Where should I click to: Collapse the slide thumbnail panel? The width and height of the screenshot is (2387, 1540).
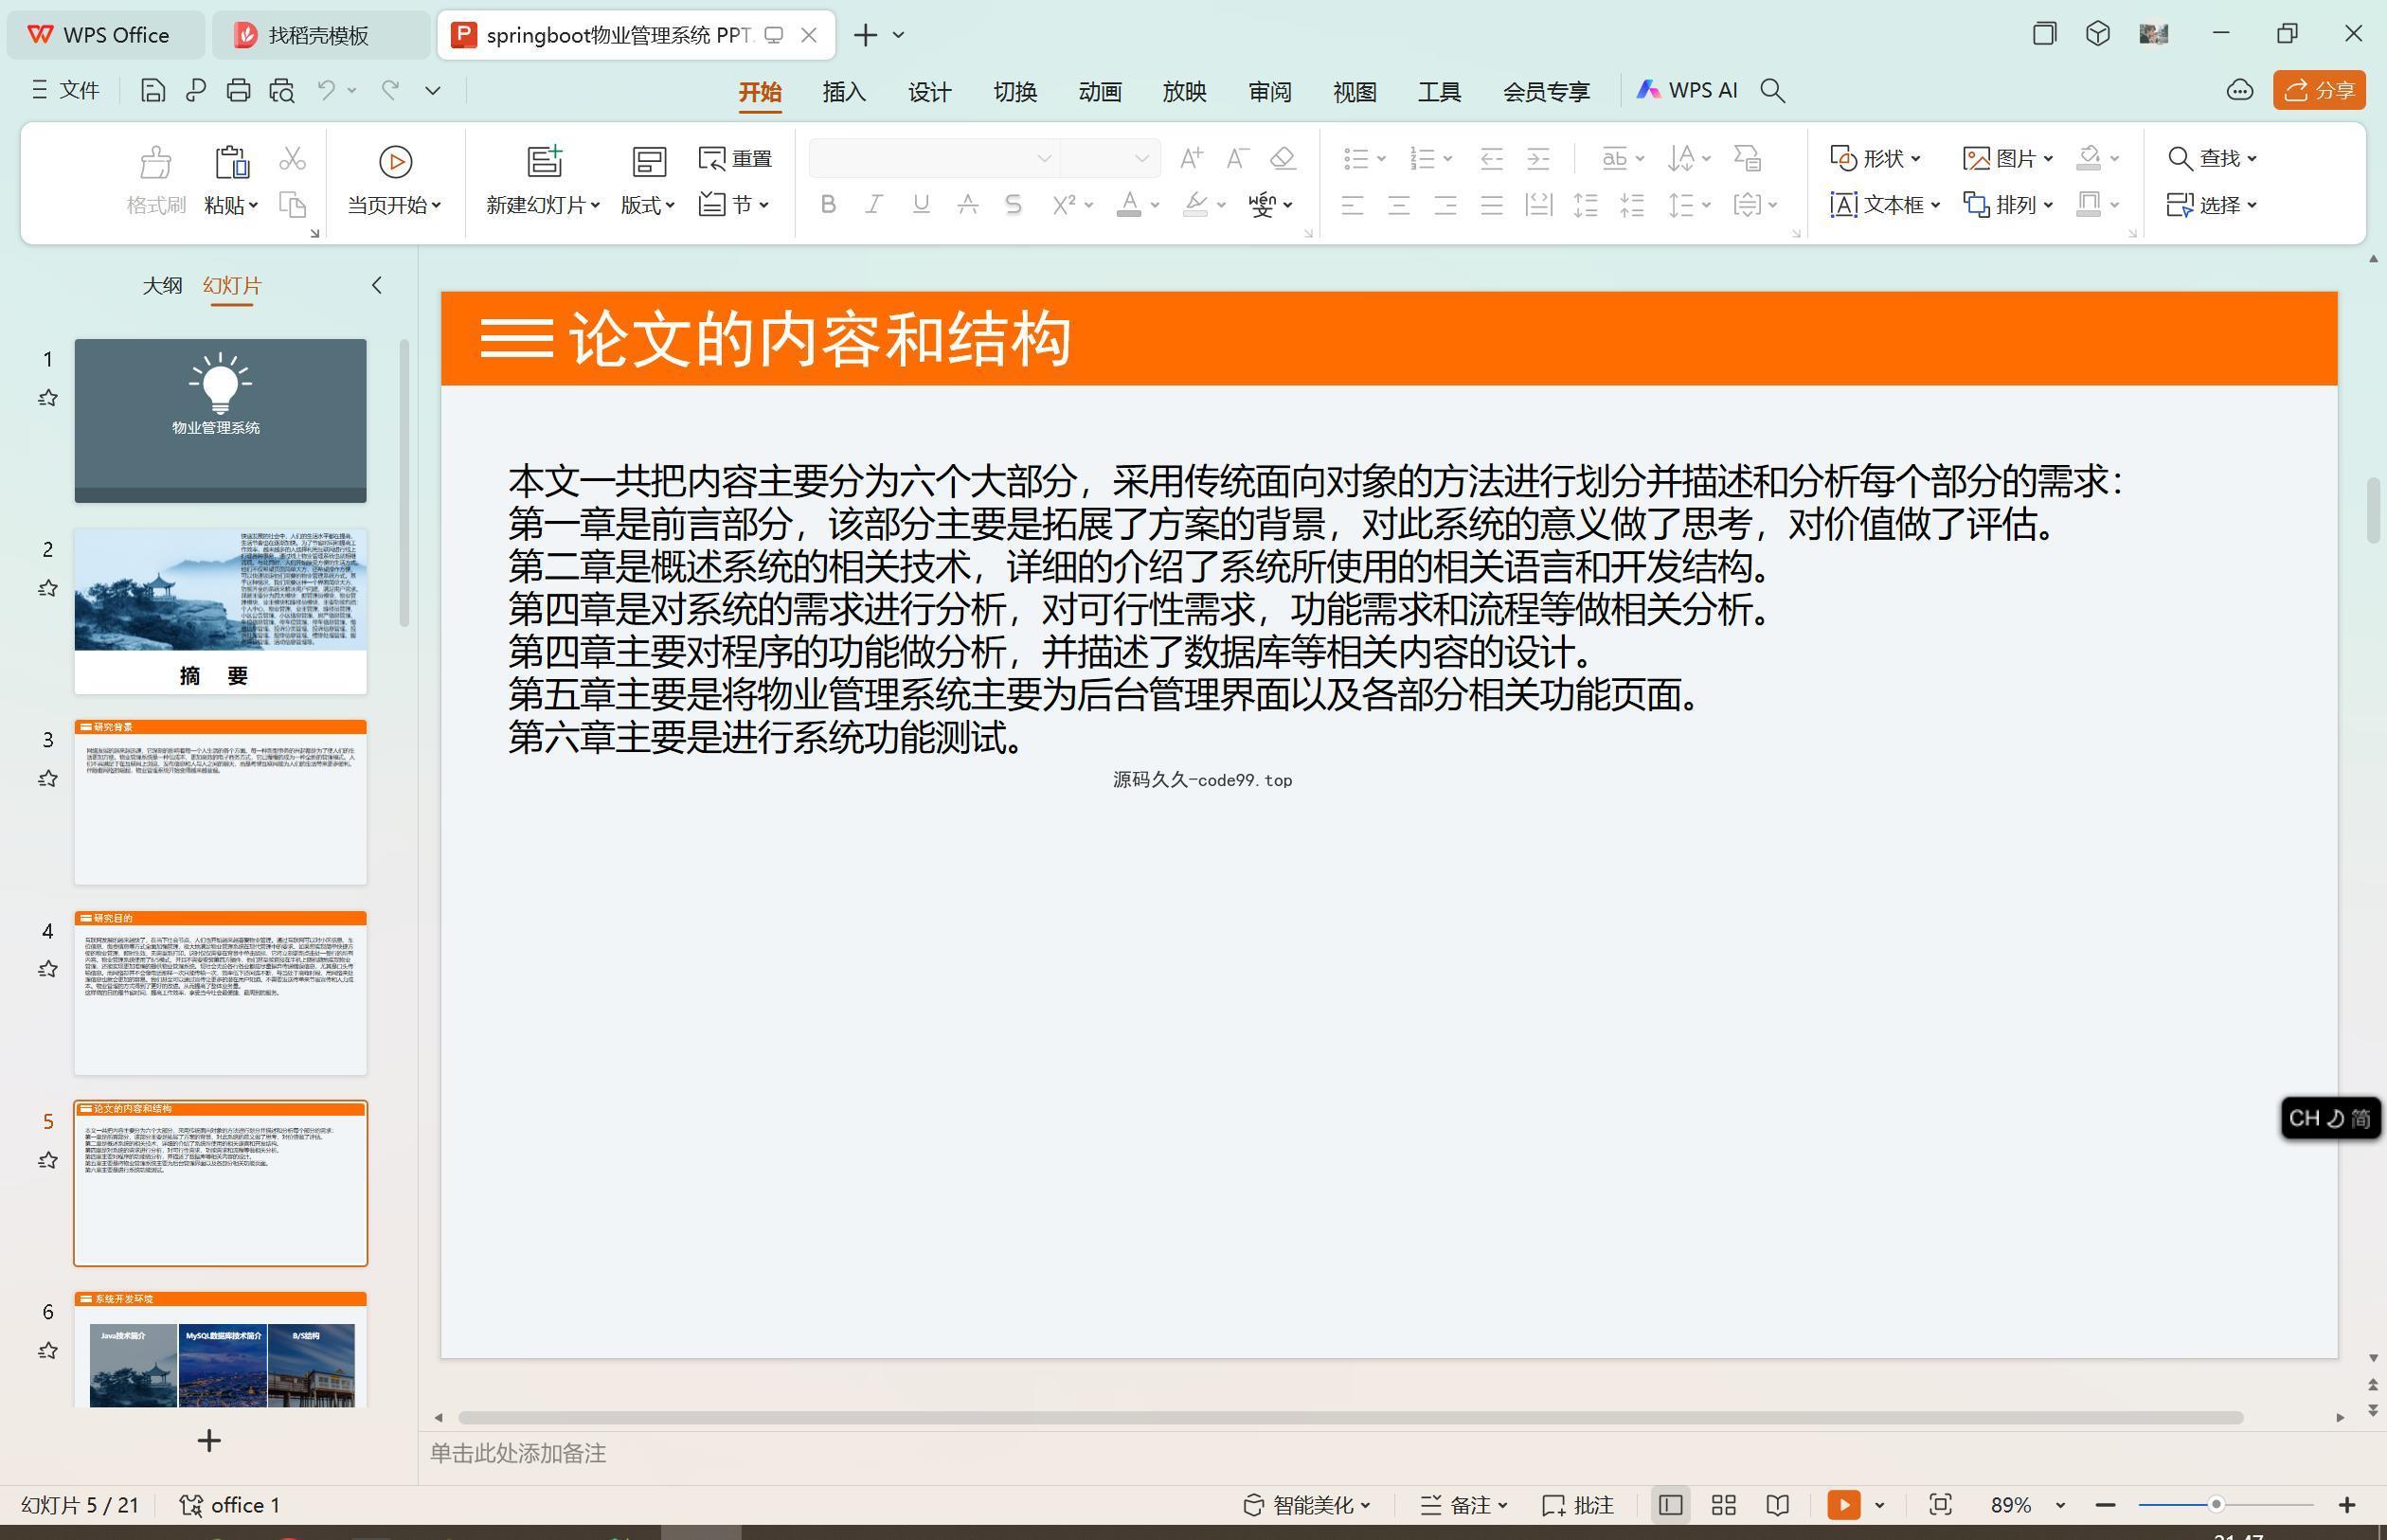click(377, 285)
